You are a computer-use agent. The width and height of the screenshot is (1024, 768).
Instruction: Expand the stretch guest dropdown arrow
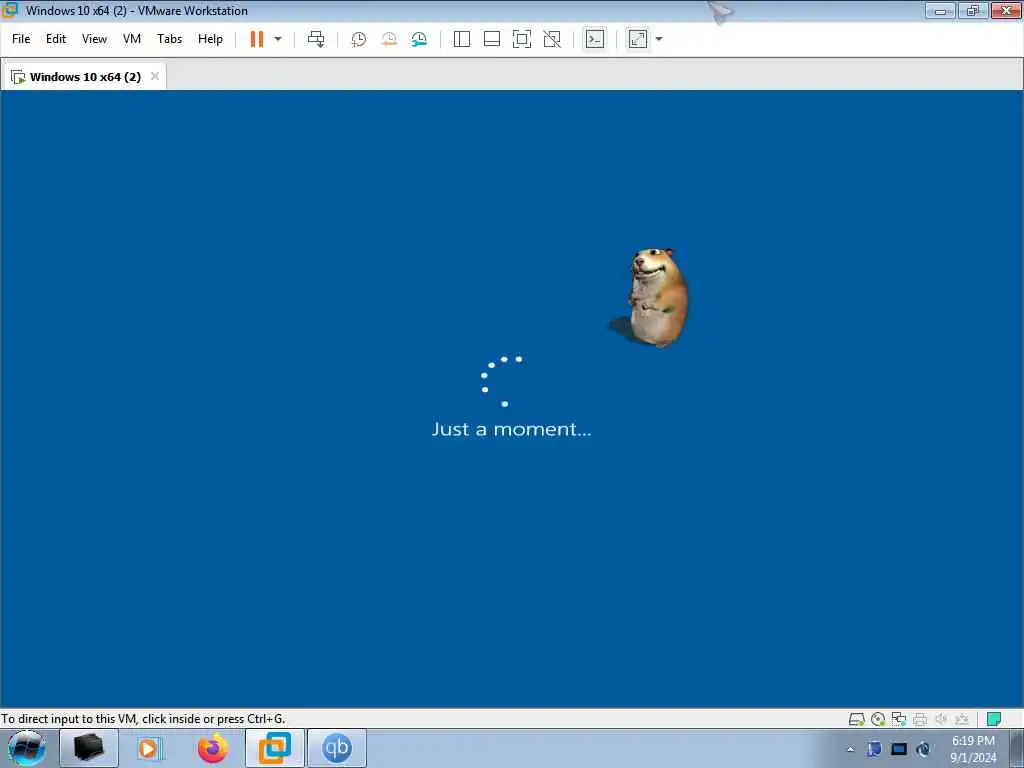coord(659,39)
